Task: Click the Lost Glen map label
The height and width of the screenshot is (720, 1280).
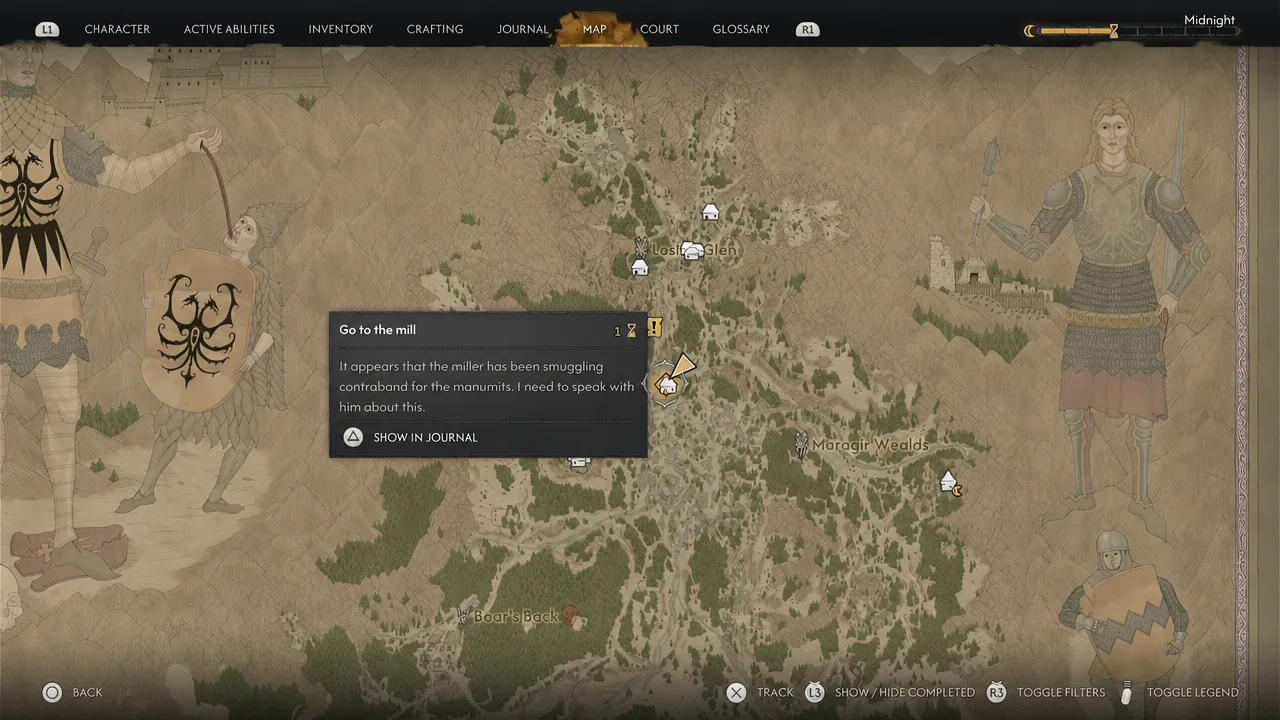Action: tap(694, 250)
